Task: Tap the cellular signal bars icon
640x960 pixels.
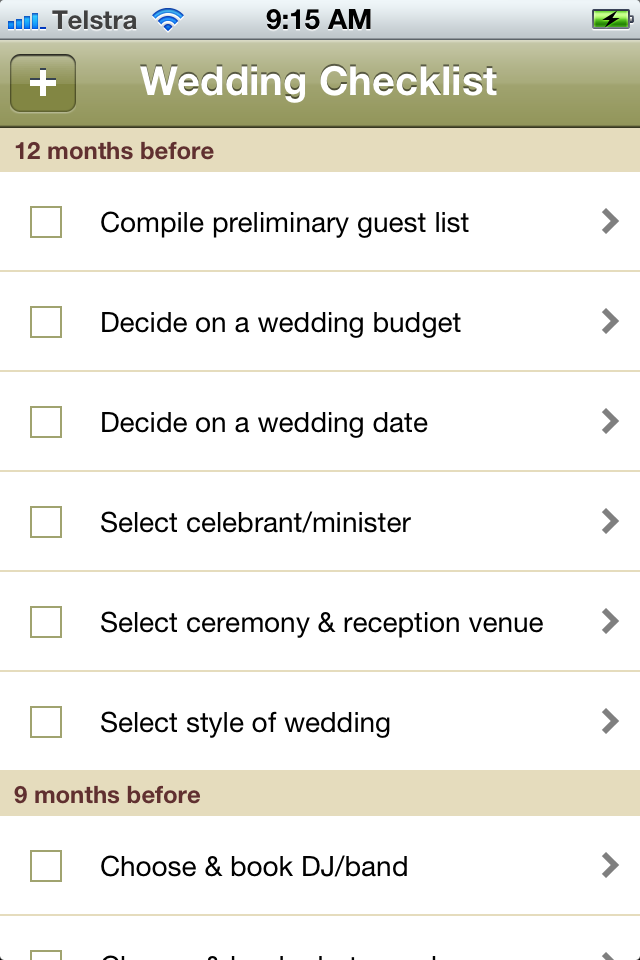Action: pos(24,19)
